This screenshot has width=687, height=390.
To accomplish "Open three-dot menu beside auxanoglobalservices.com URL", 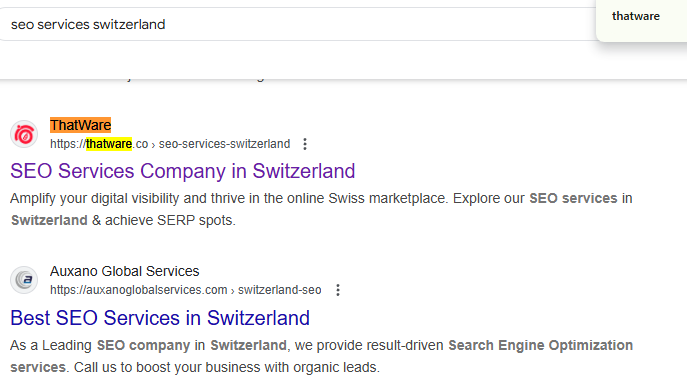I will click(338, 290).
